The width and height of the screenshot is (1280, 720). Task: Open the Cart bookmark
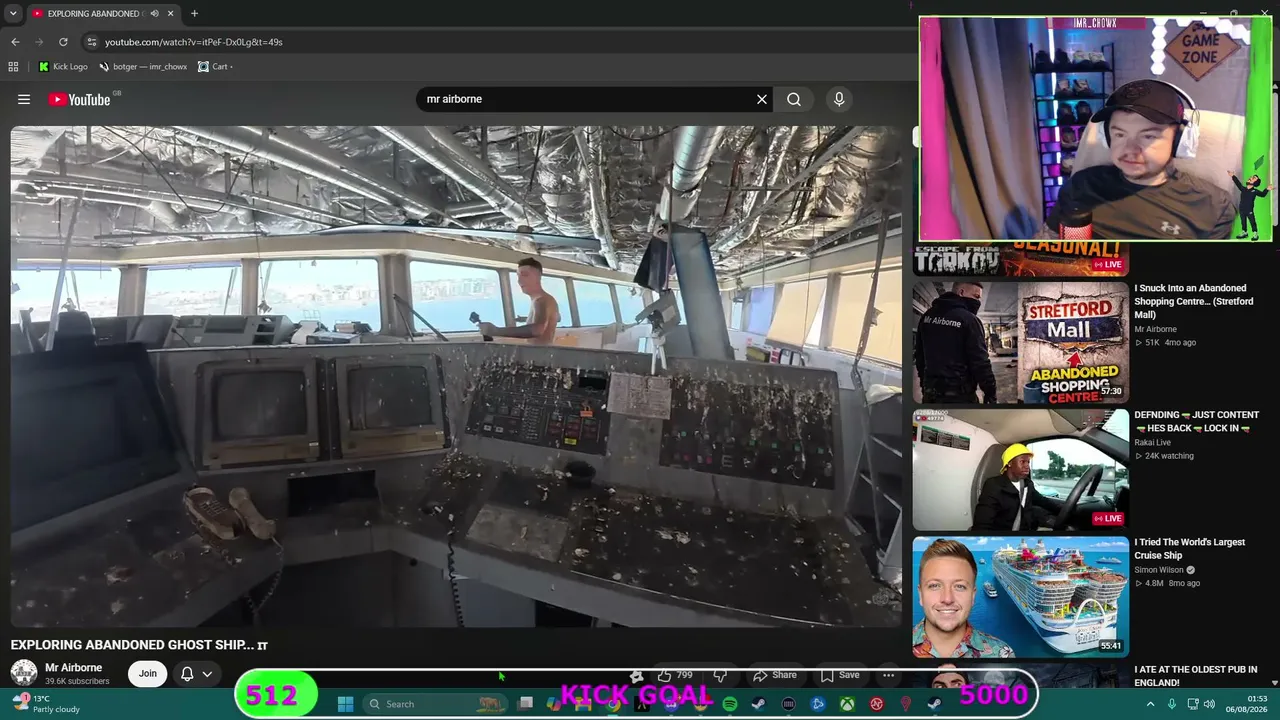(x=215, y=67)
